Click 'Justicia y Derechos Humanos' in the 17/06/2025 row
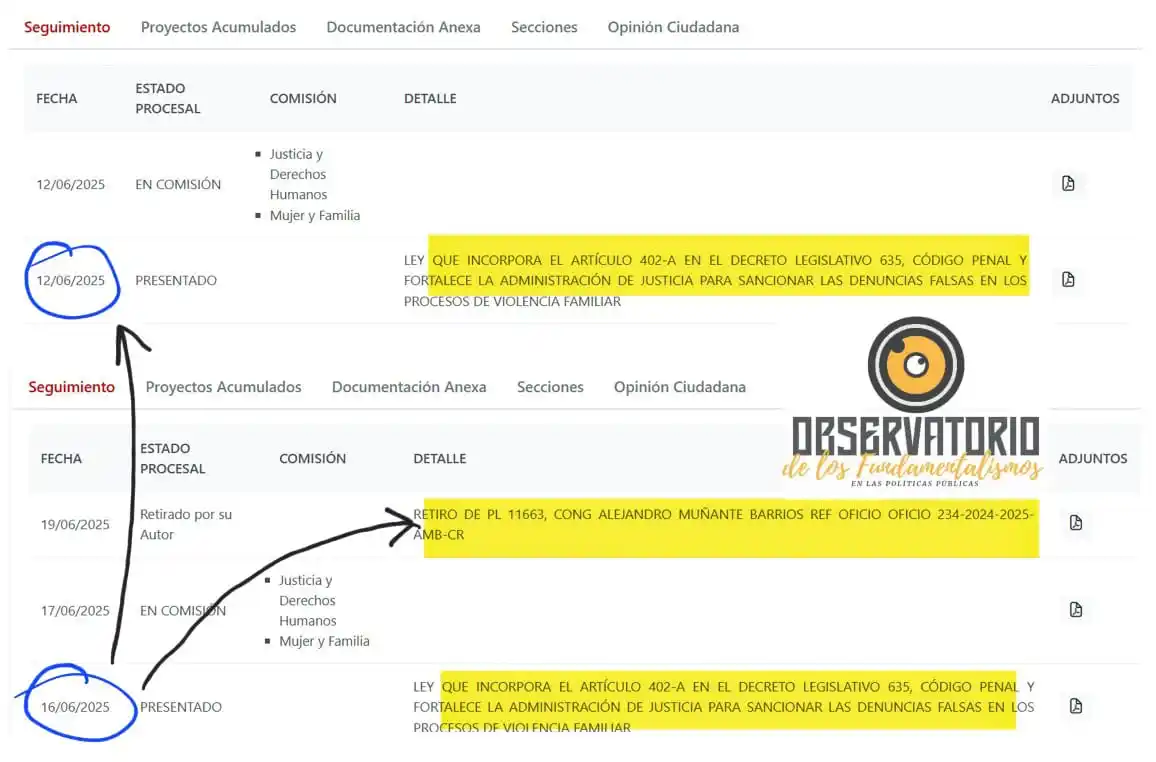The image size is (1156, 762). point(307,601)
